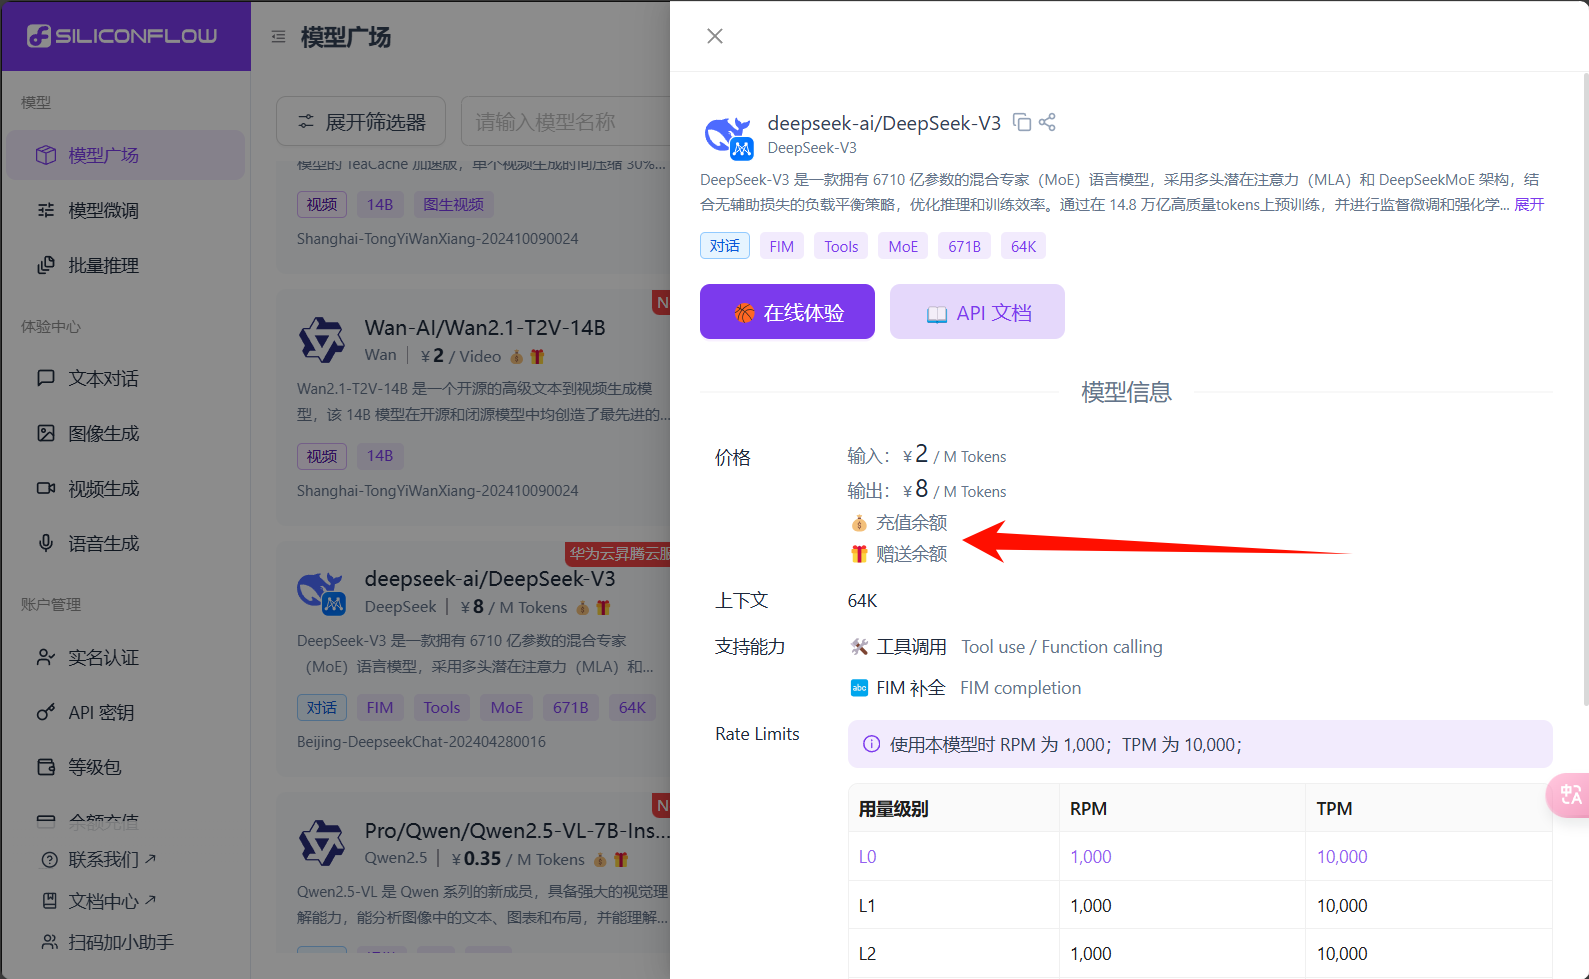1589x979 pixels.
Task: Click the 图像生成 picture icon
Action: [46, 433]
